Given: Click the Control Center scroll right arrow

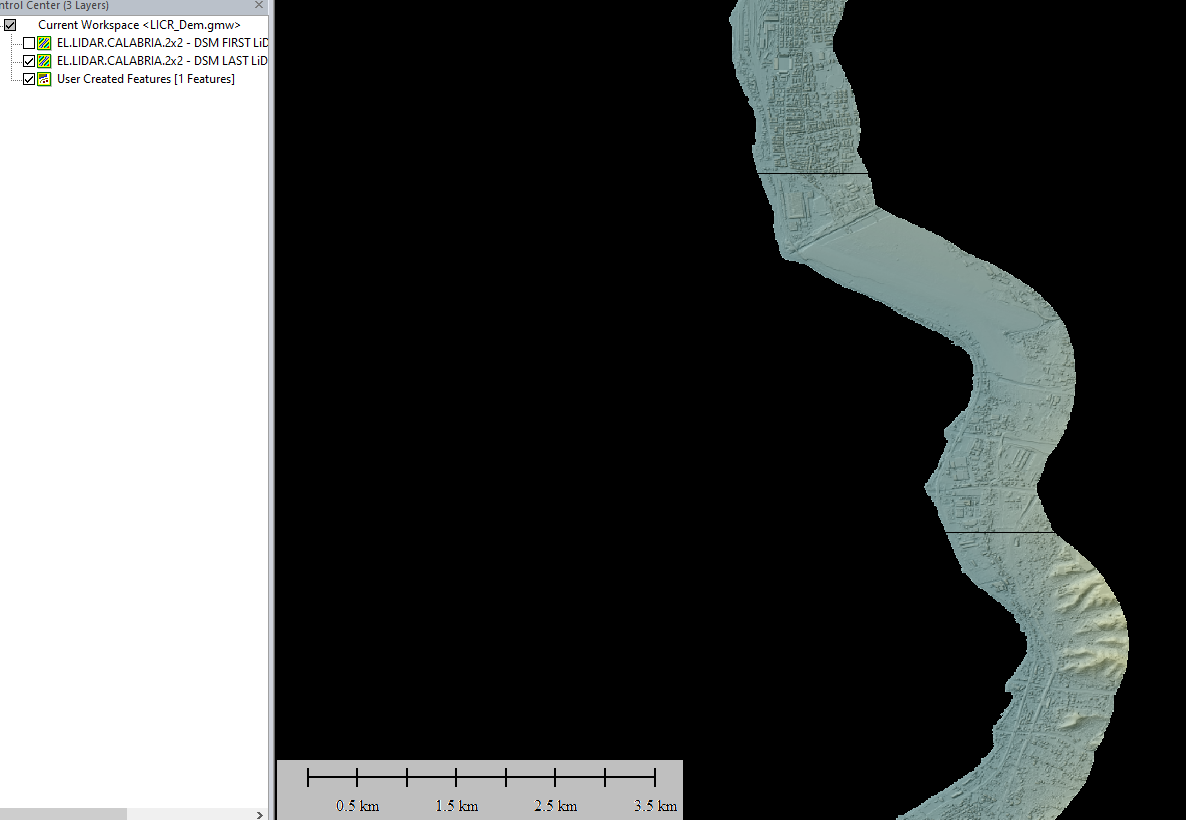Looking at the screenshot, I should pos(260,814).
